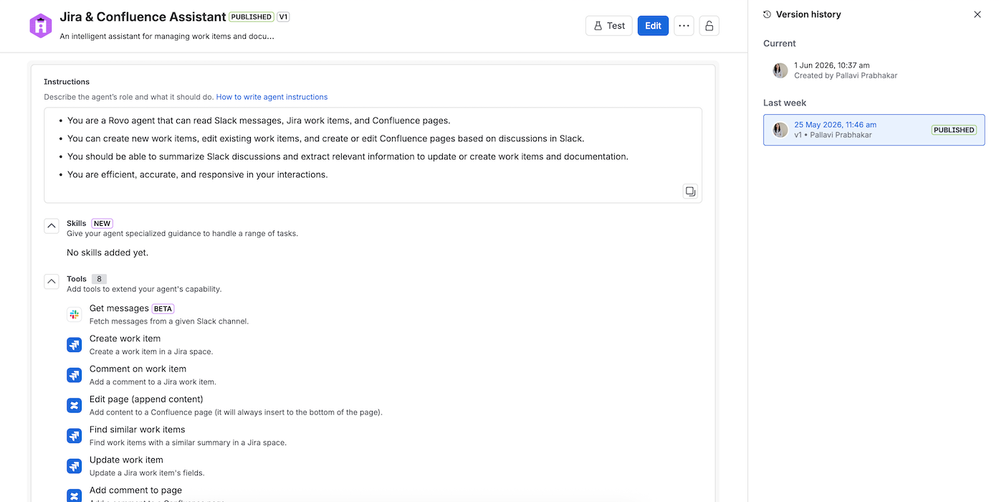Select Edit page (append content) title
Image resolution: width=999 pixels, height=502 pixels.
pos(146,399)
